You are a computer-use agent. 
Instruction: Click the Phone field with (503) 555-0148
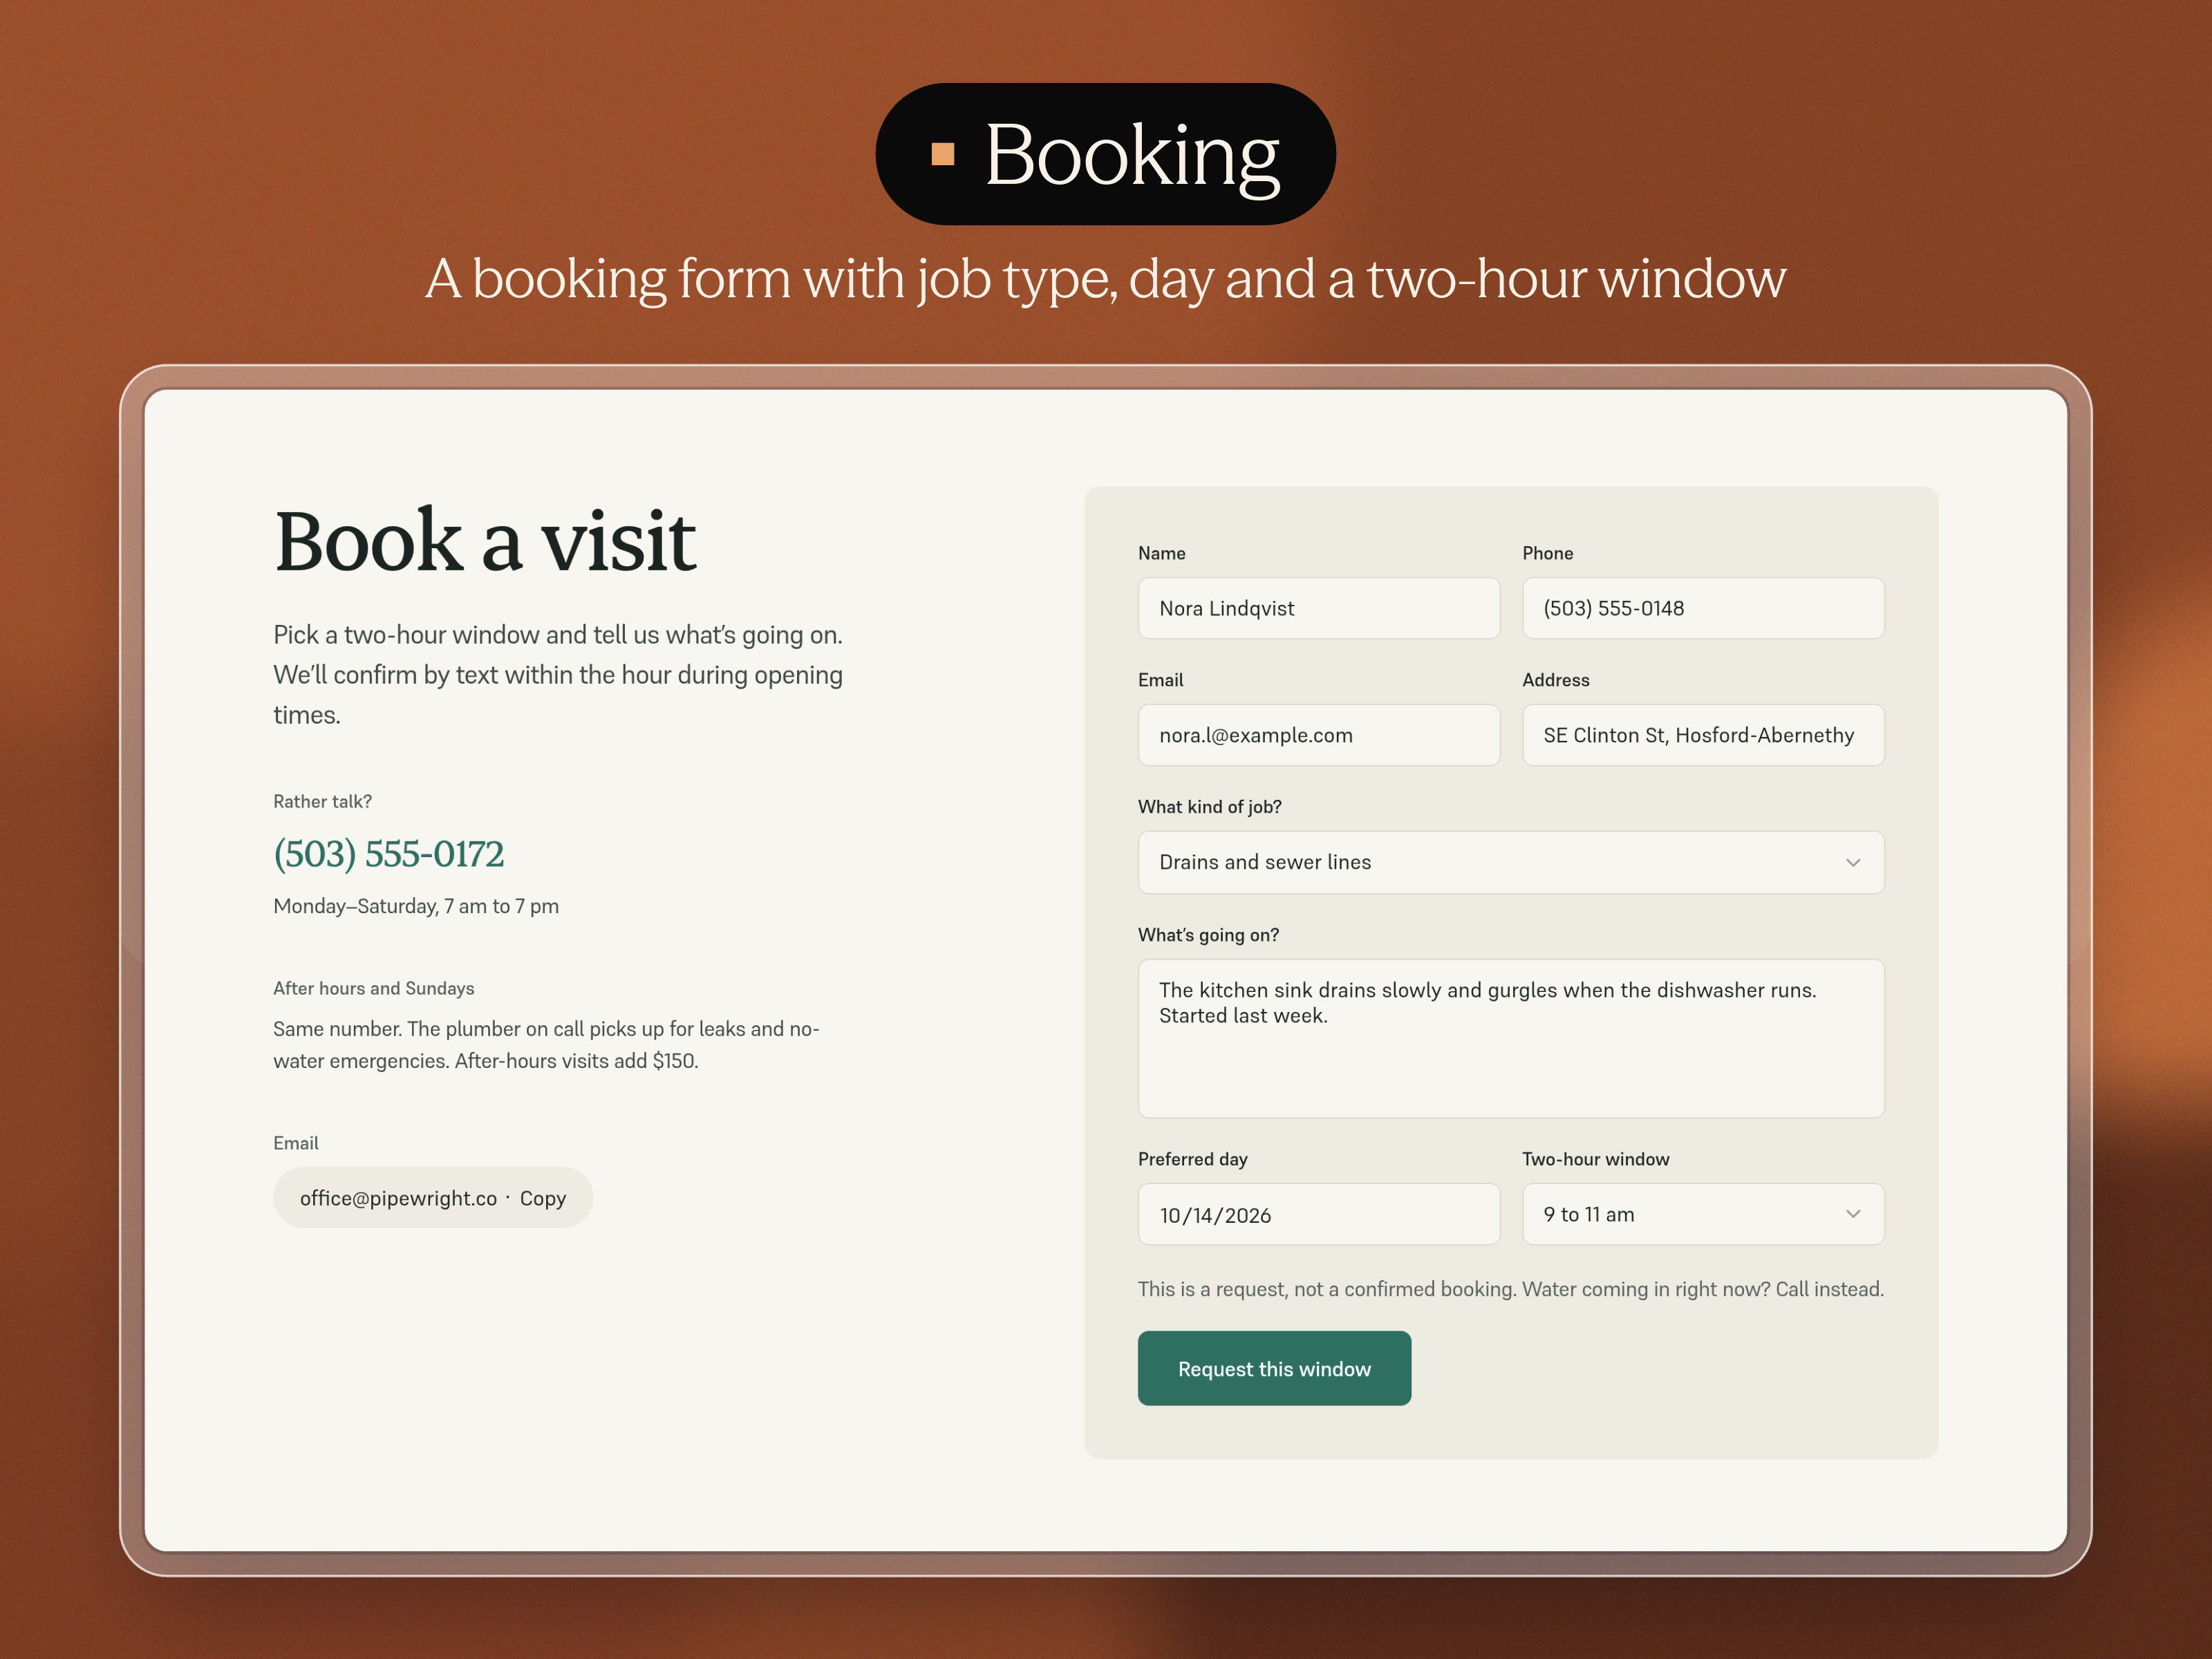pyautogui.click(x=1703, y=608)
